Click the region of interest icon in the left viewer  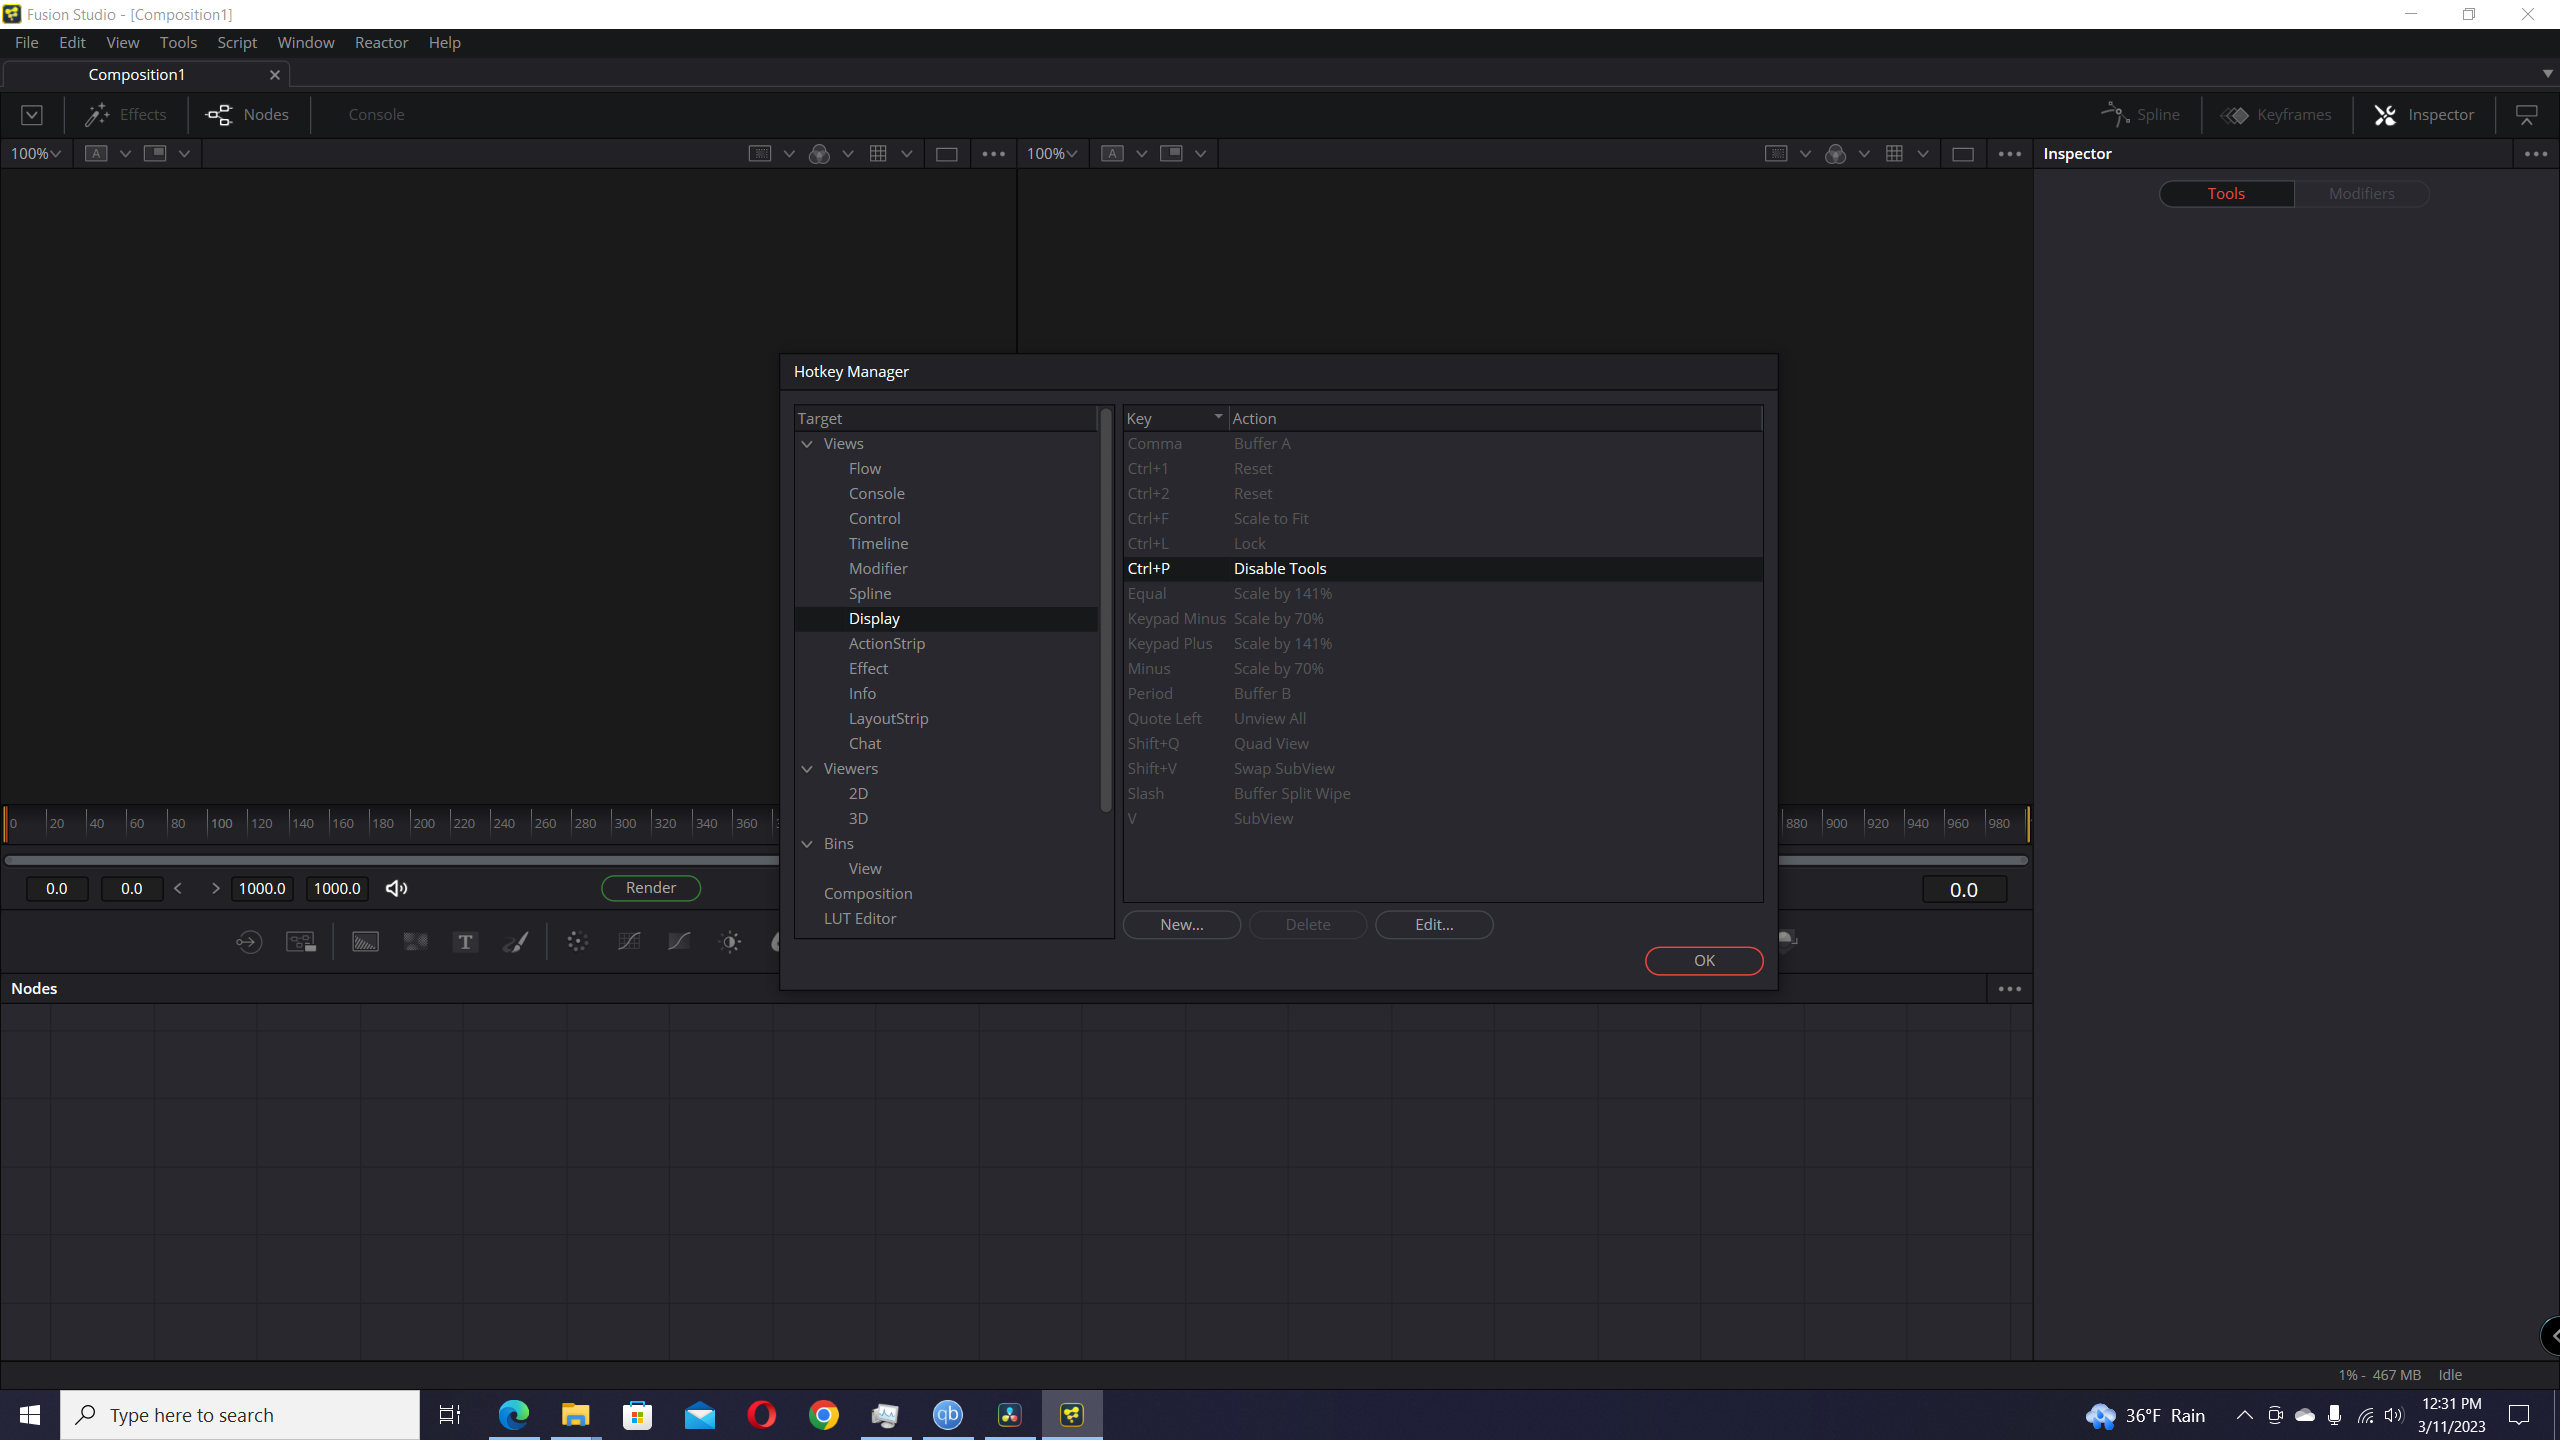(760, 153)
